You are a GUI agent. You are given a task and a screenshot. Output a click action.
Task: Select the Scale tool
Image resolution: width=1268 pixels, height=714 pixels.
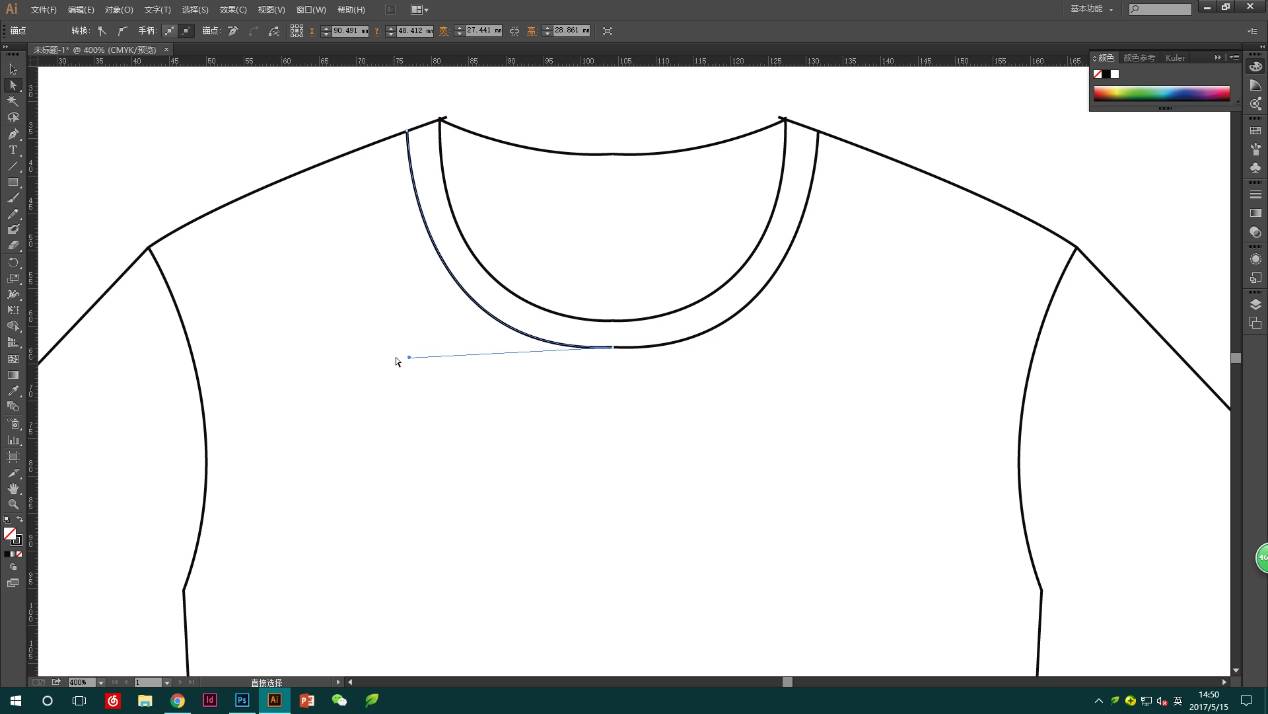pos(13,278)
